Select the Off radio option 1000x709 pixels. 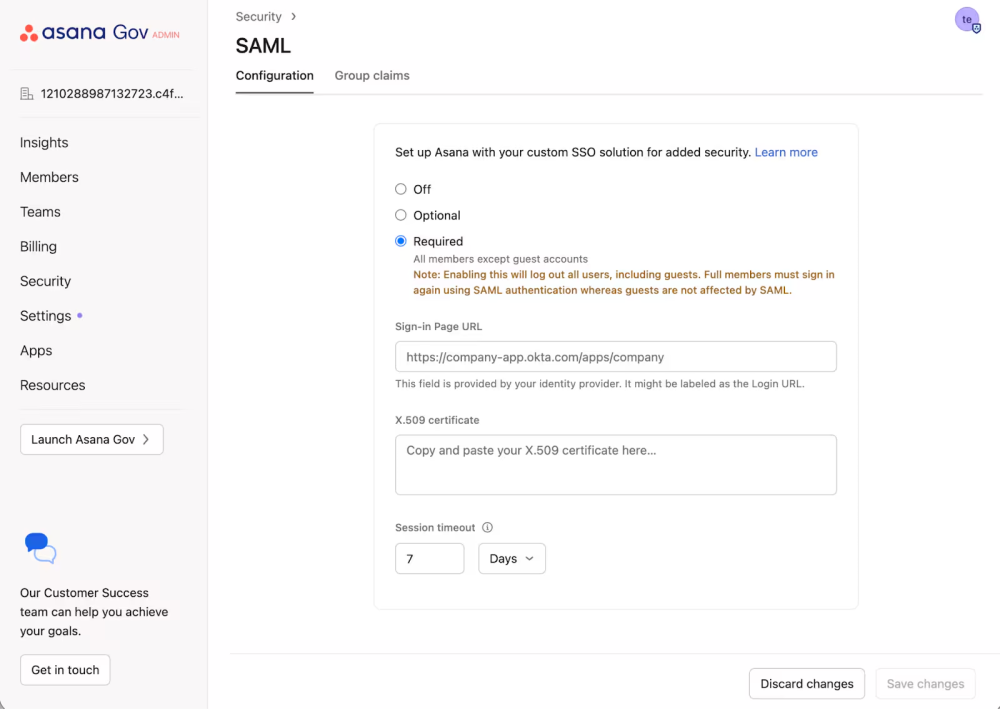401,189
